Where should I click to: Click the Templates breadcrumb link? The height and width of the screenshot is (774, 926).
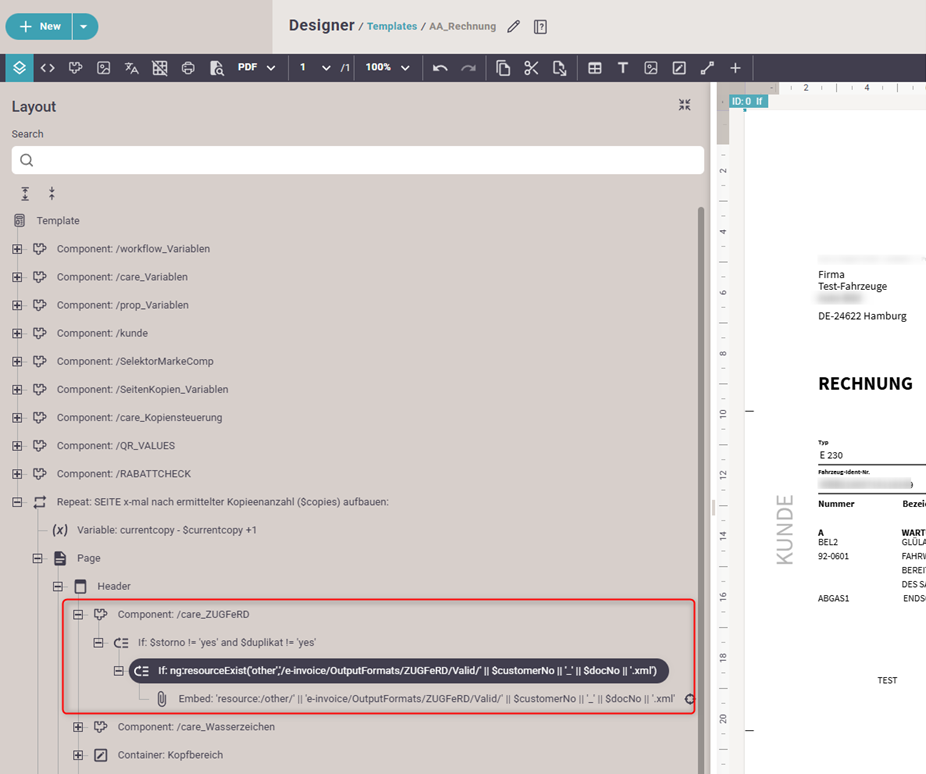[391, 27]
